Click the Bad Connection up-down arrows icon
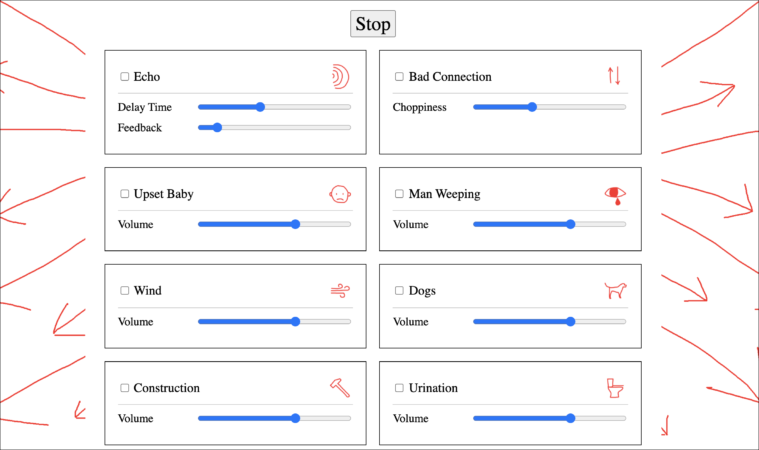This screenshot has height=450, width=759. [614, 76]
